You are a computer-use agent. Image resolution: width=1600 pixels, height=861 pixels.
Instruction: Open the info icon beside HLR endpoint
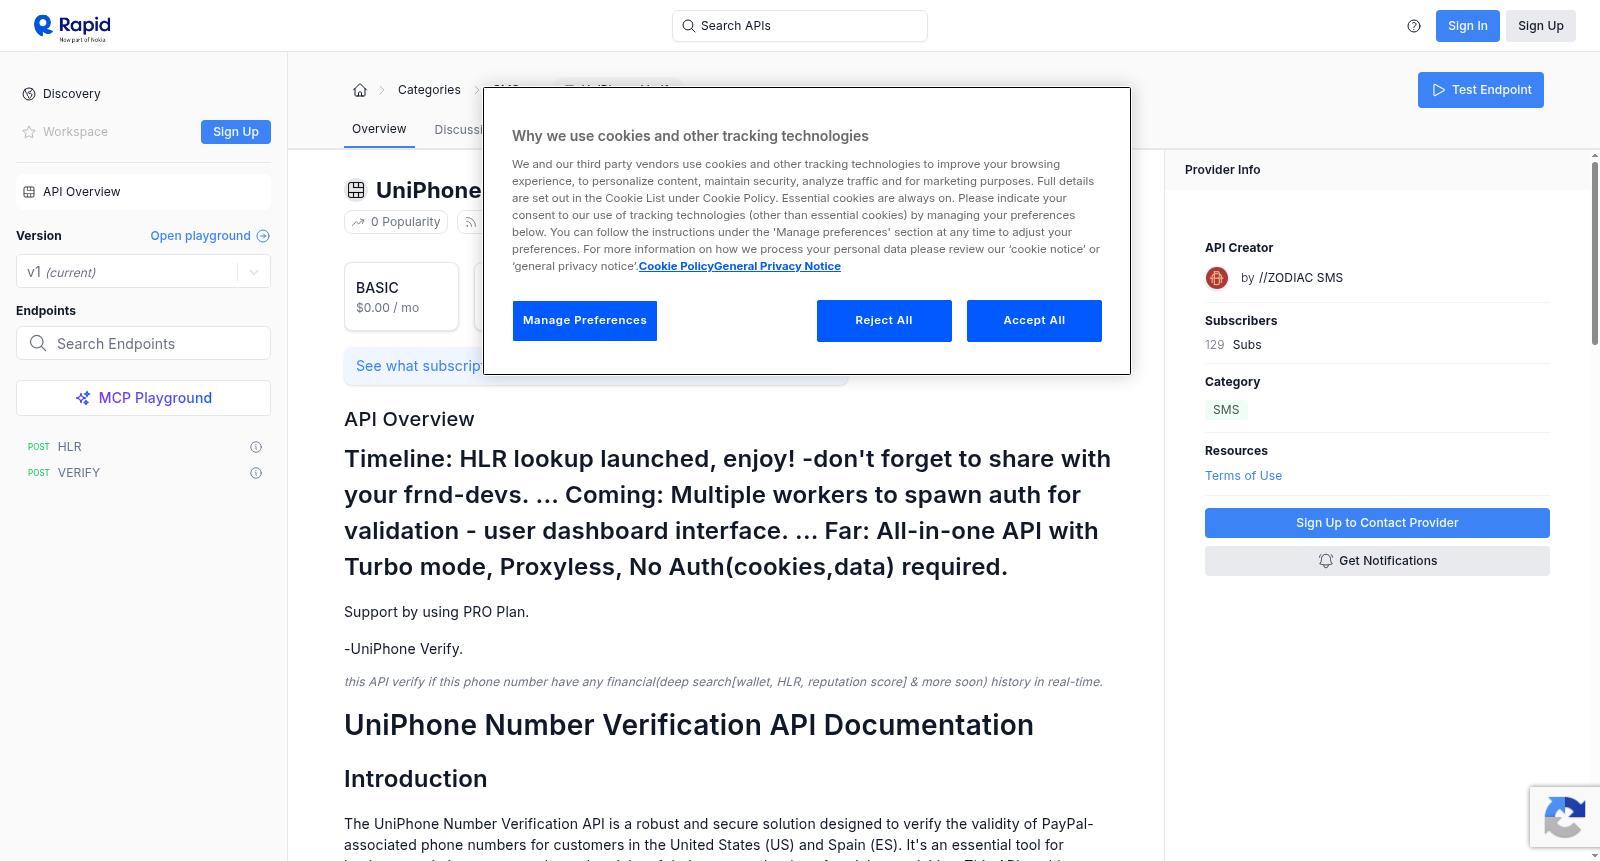(256, 447)
